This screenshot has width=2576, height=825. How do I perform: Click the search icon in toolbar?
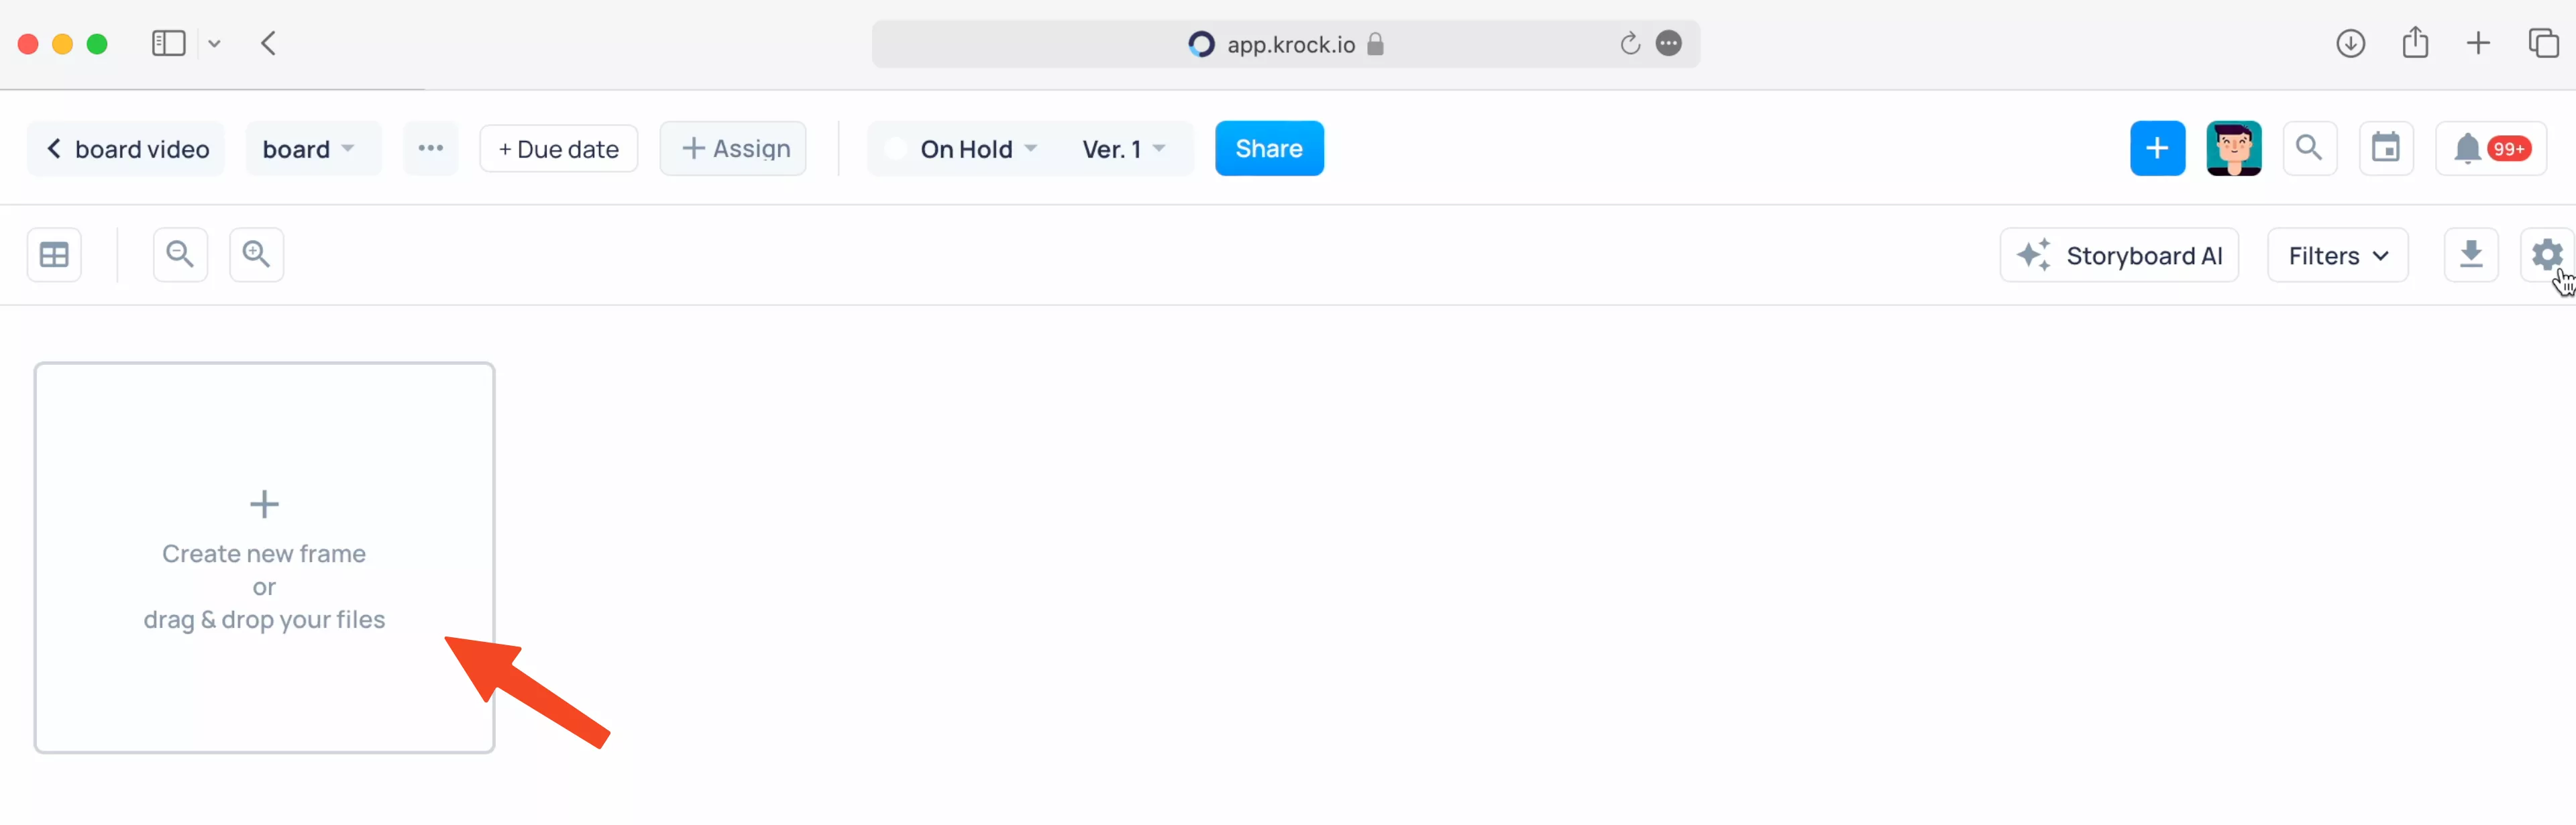[2308, 148]
